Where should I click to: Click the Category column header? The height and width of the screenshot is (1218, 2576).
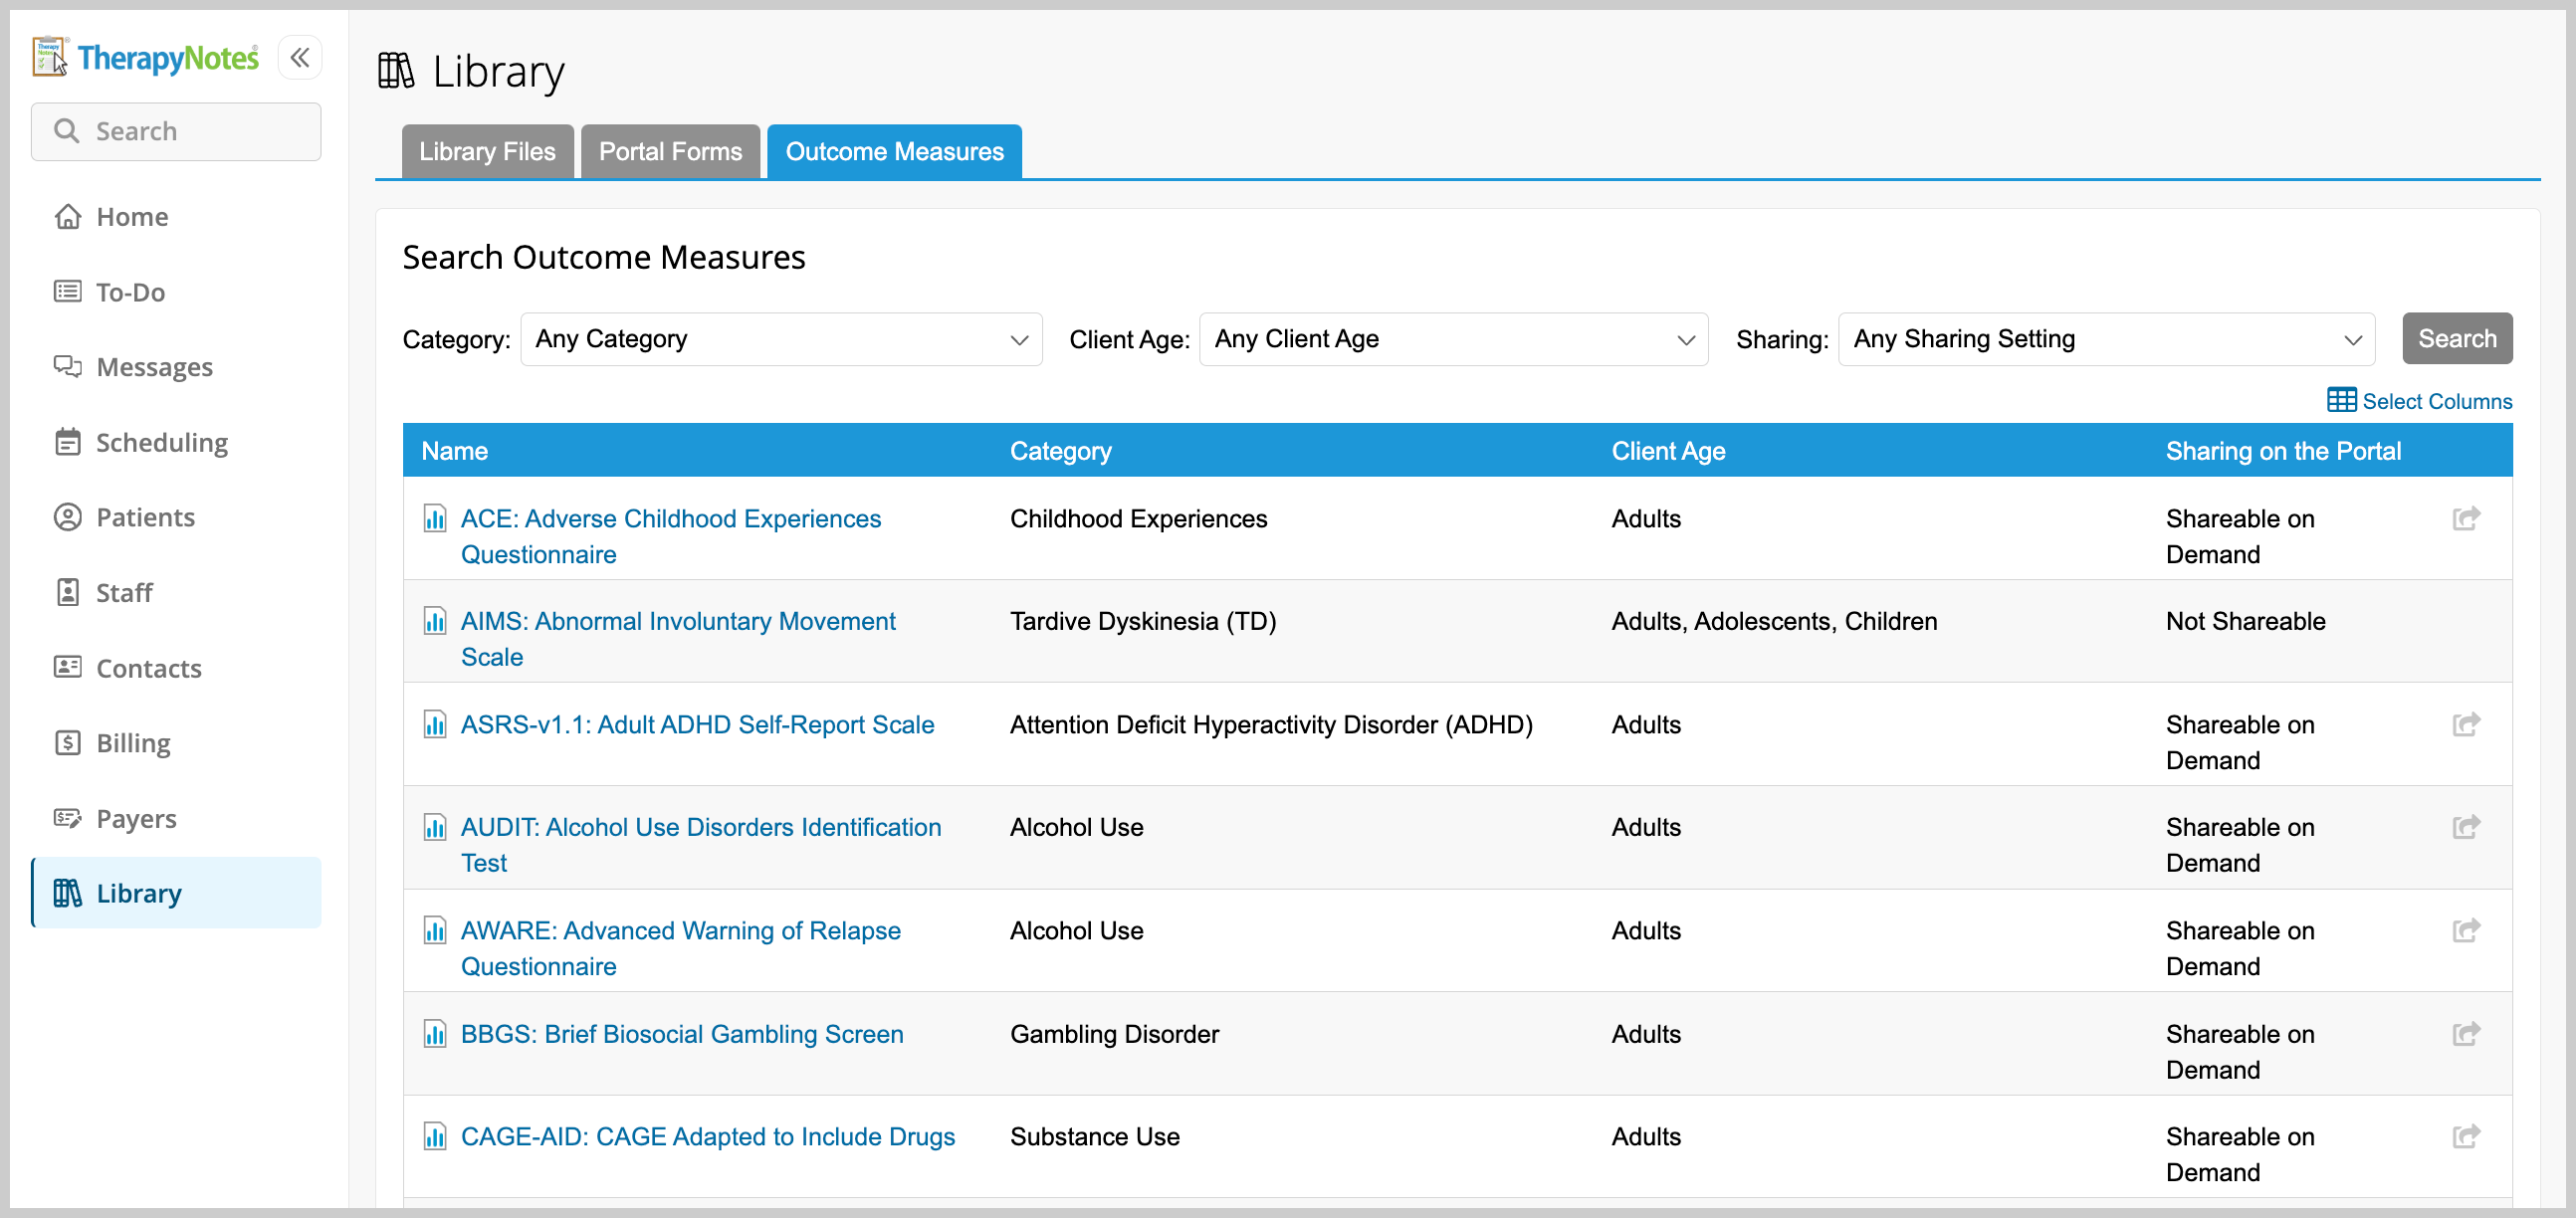point(1060,450)
